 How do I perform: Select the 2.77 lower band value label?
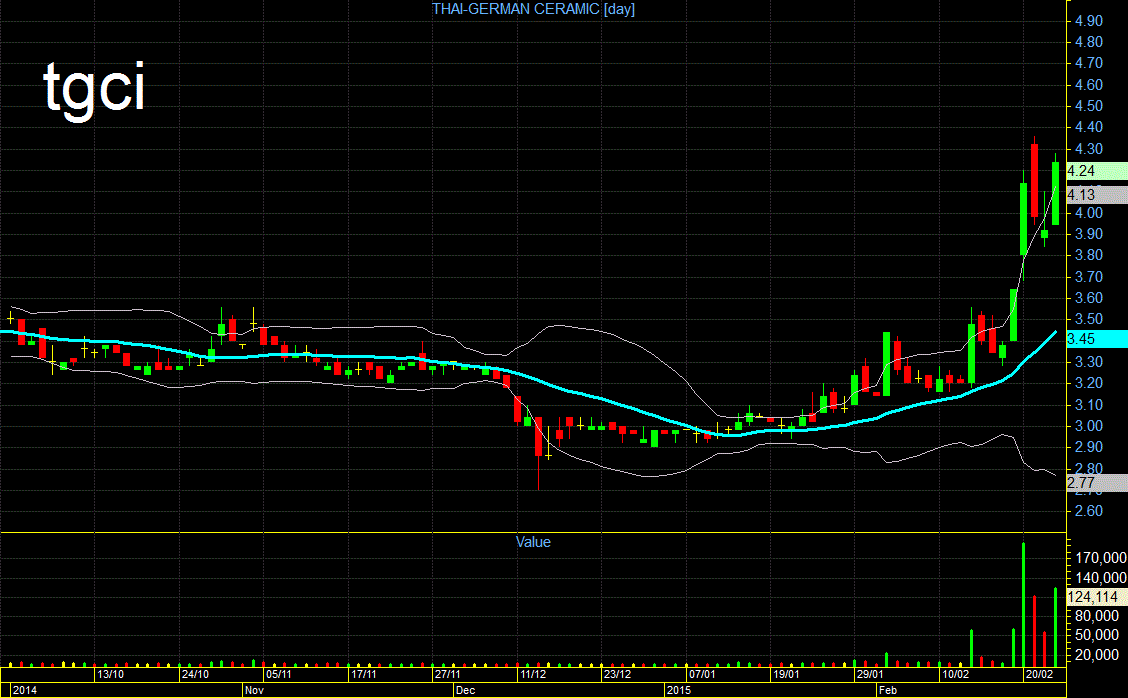1096,483
